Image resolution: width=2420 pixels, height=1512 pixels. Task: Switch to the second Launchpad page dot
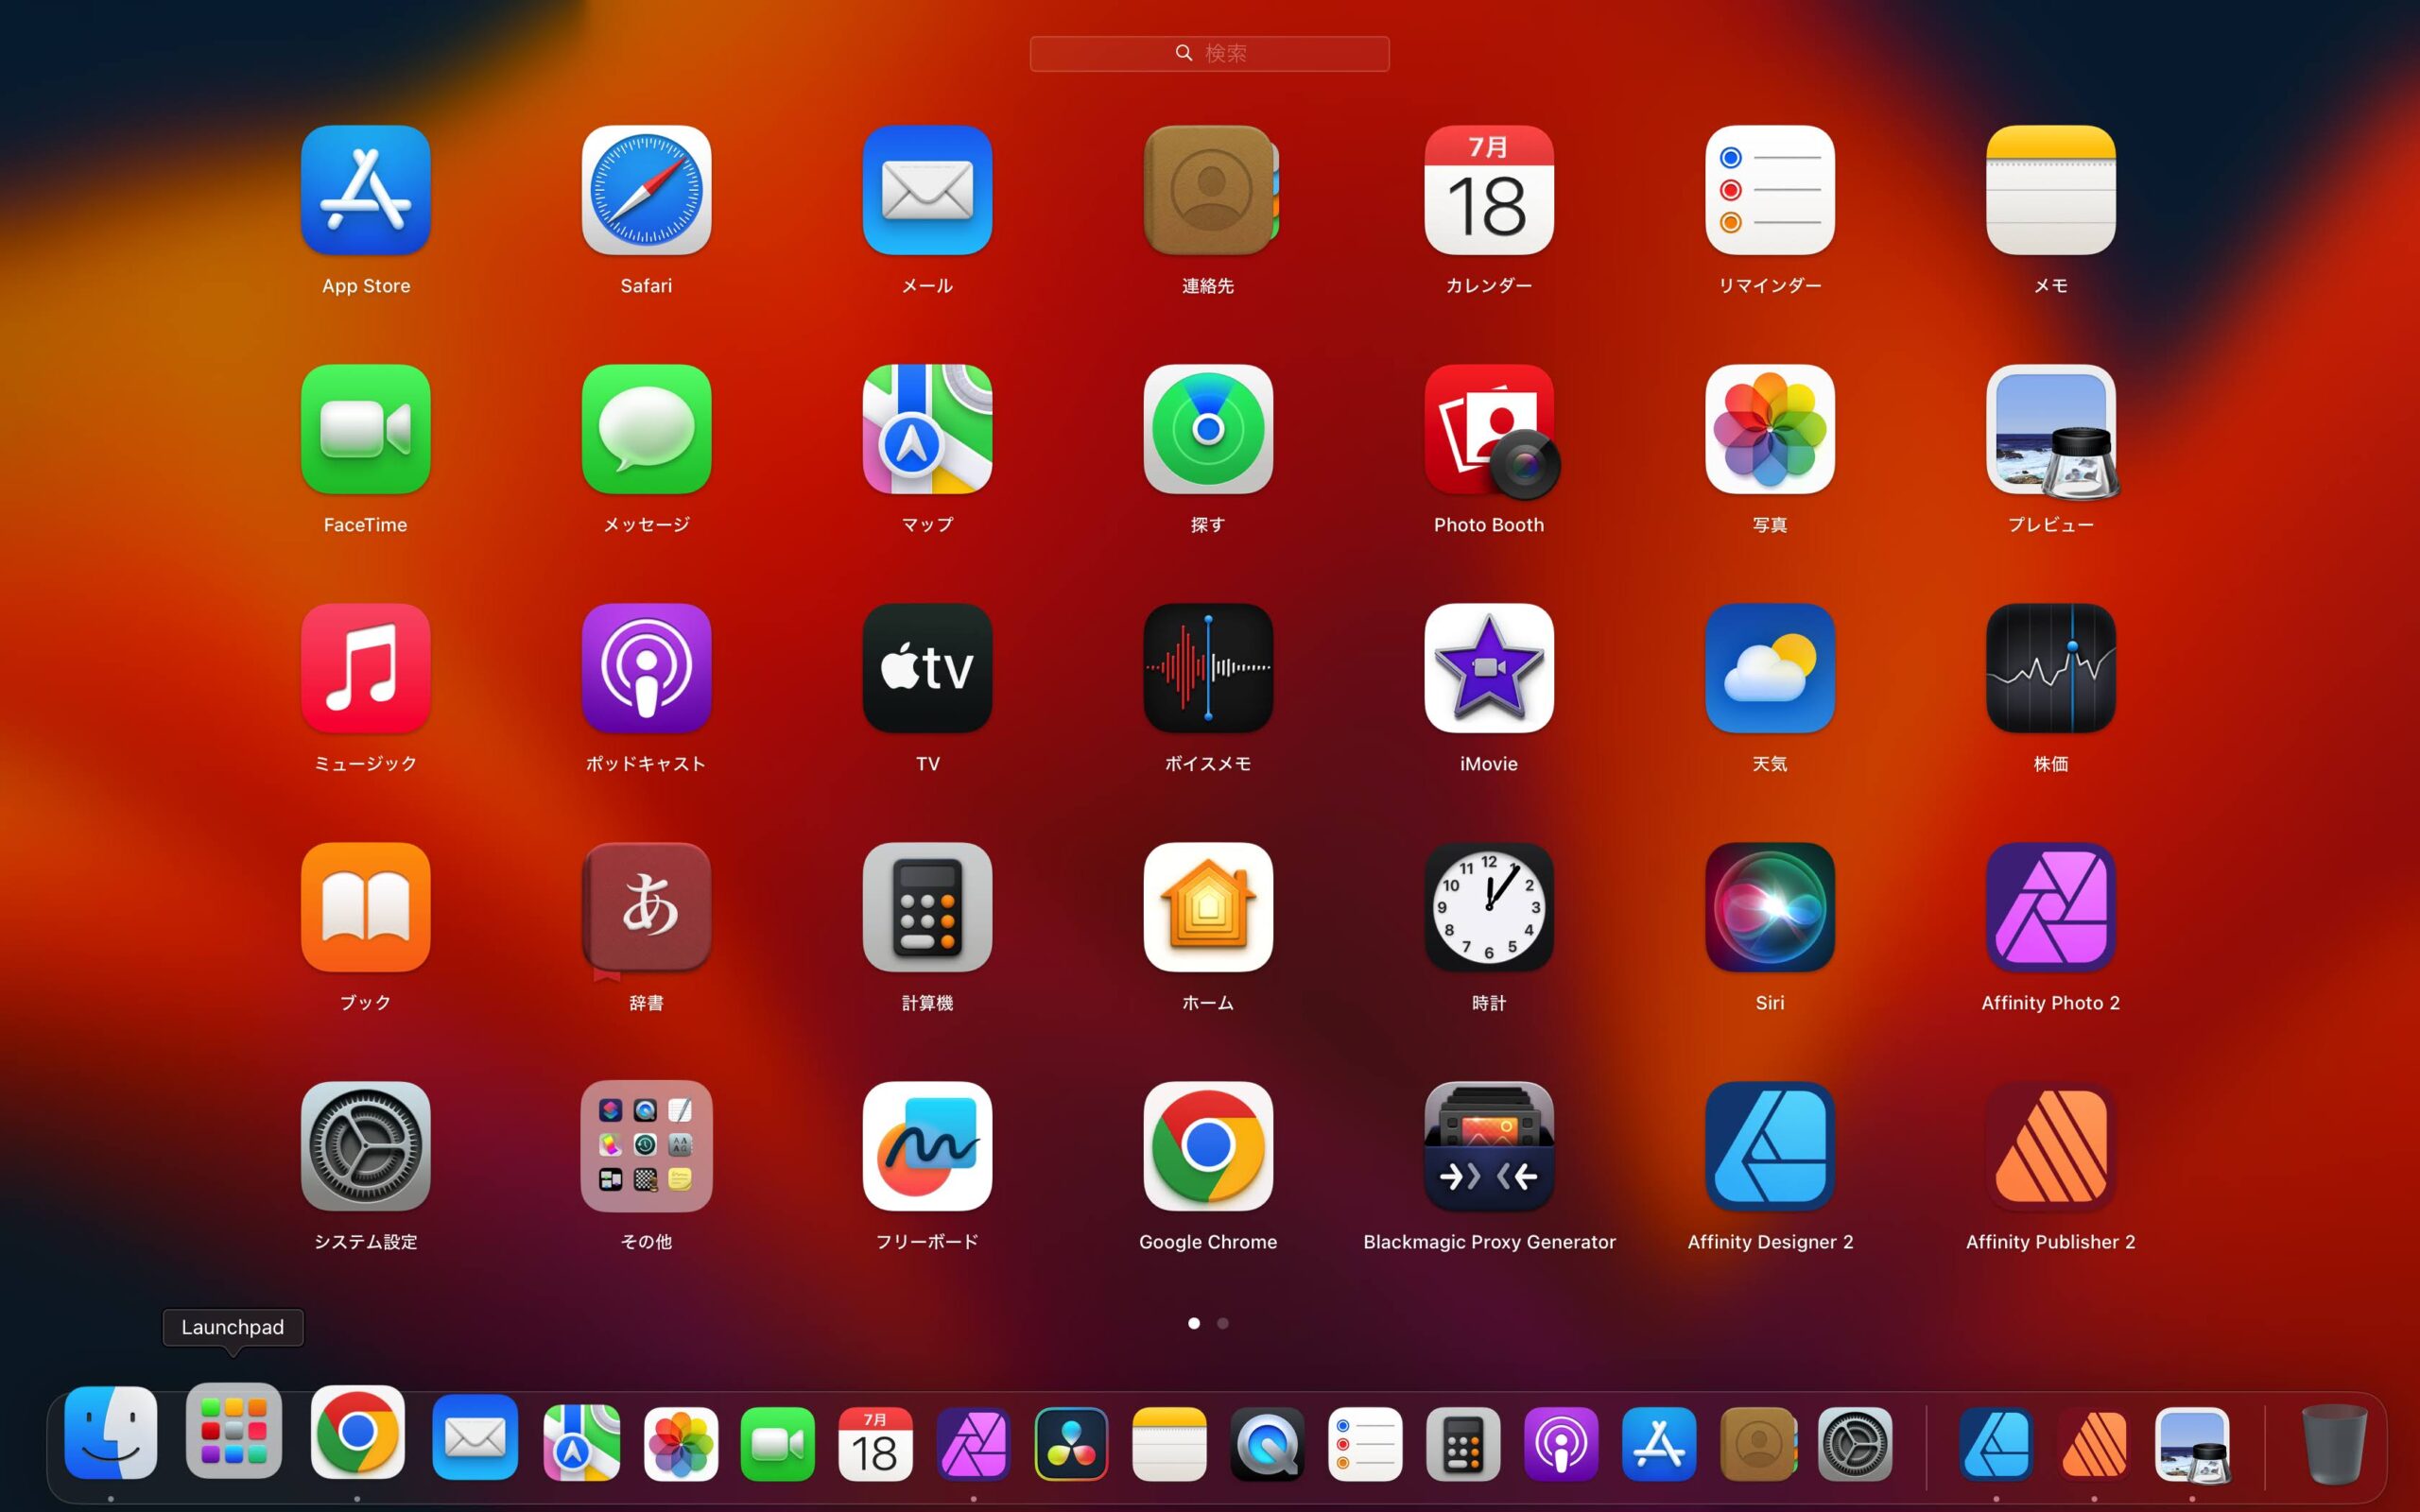coord(1223,1323)
